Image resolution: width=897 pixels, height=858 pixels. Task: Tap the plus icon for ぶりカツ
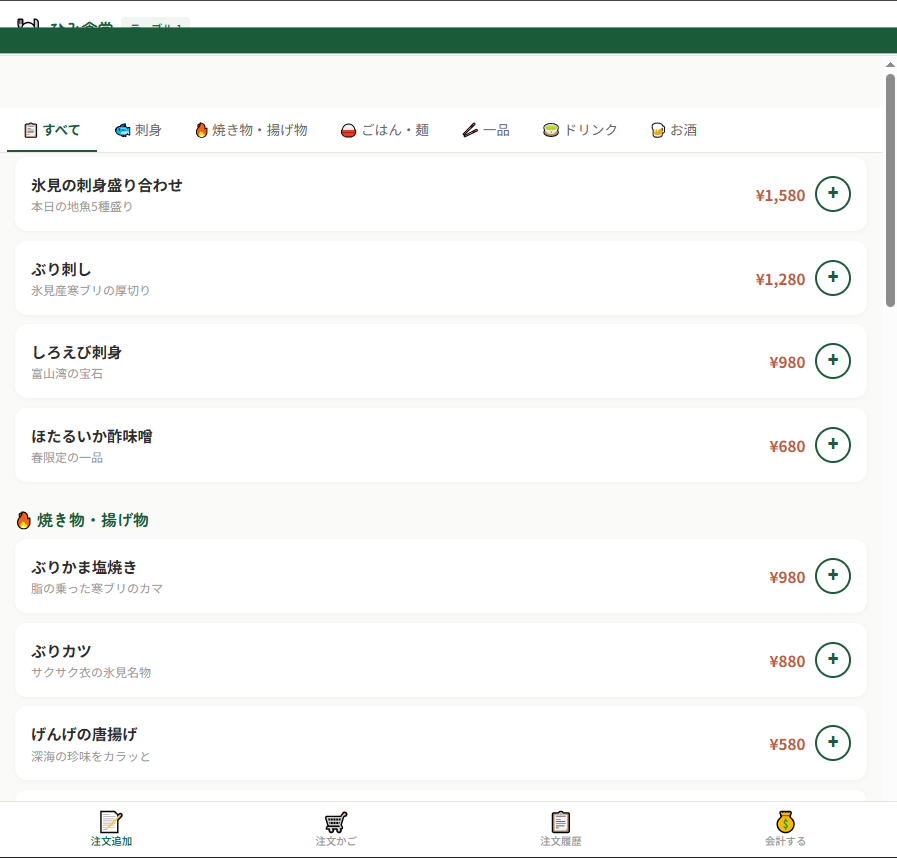(x=832, y=660)
